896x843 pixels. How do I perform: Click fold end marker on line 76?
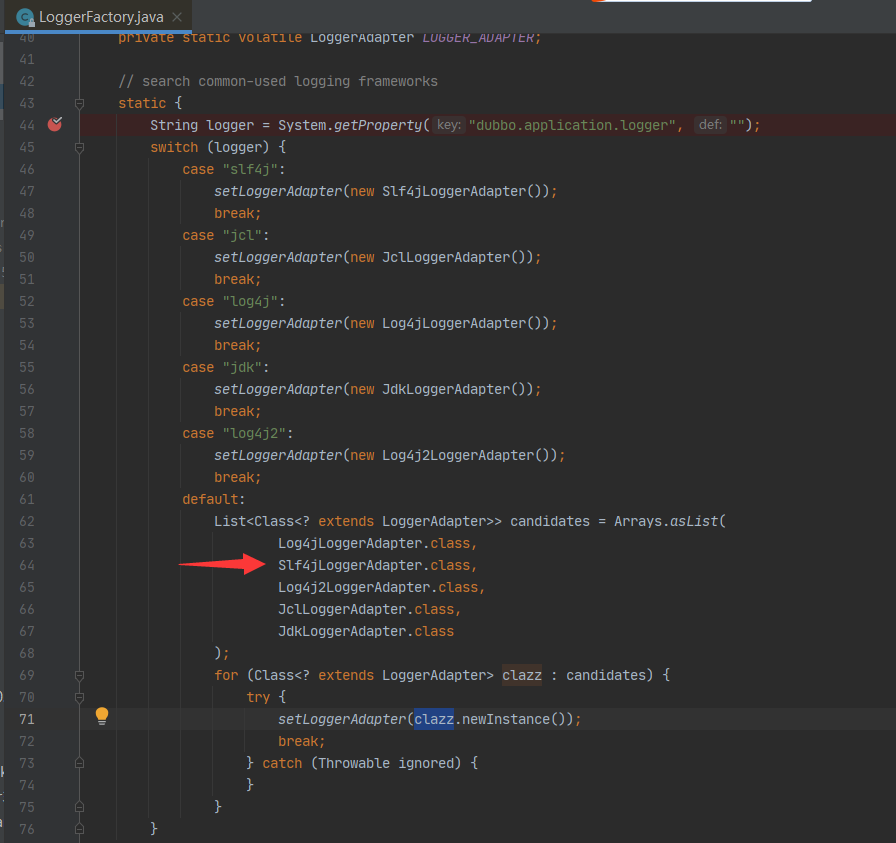point(79,829)
